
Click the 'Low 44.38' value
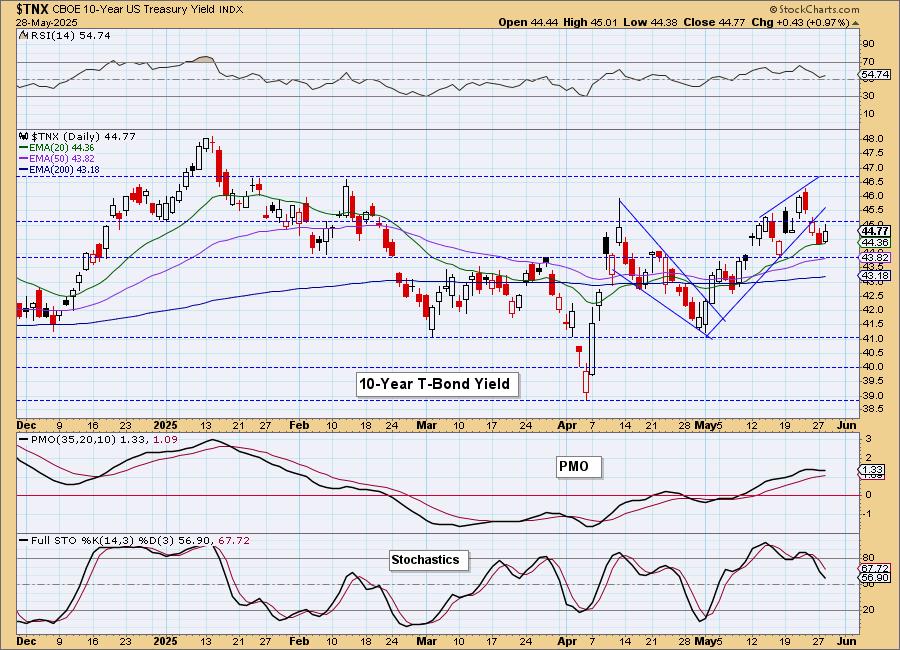click(x=650, y=22)
